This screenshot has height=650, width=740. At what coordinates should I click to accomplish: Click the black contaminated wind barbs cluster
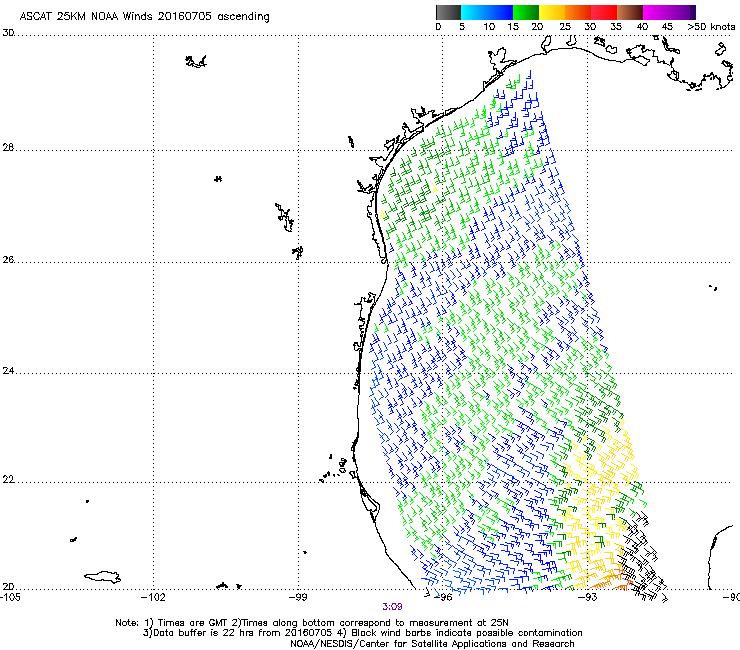[x=643, y=555]
